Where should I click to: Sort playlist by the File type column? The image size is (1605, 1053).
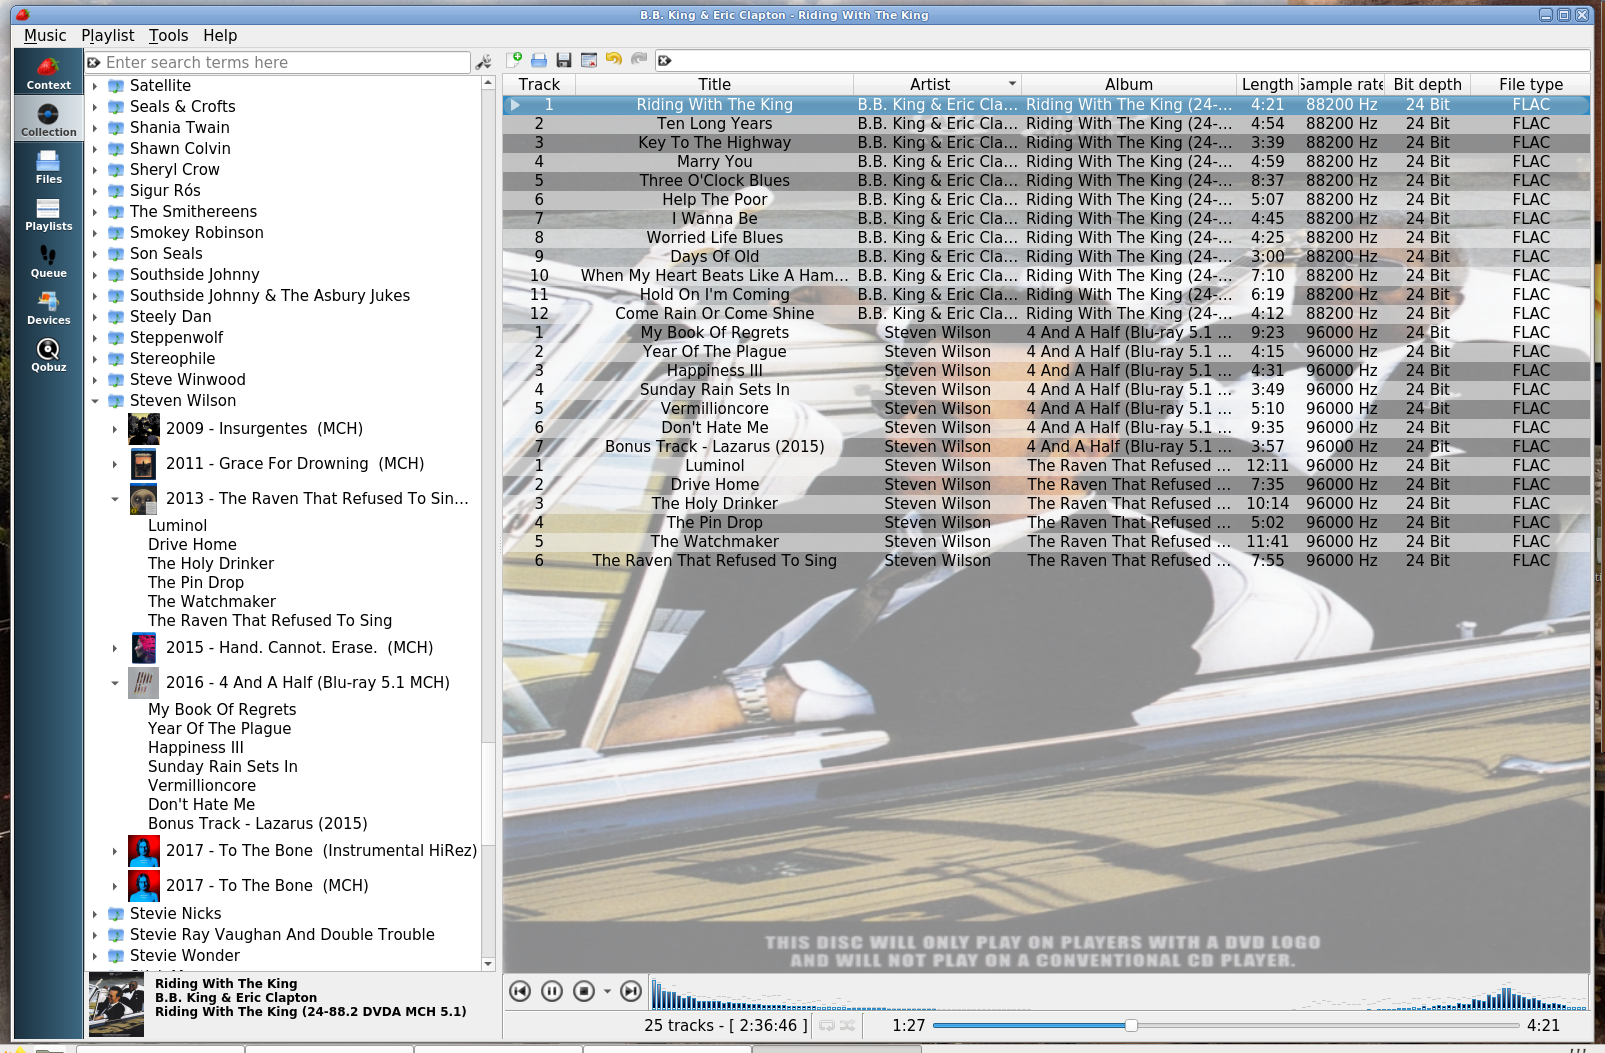click(1530, 84)
